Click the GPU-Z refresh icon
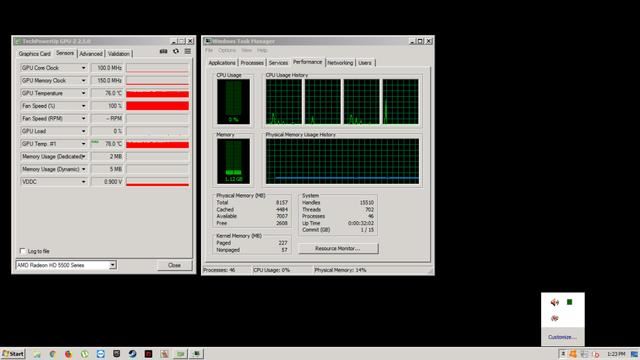The image size is (640, 360). 176,51
